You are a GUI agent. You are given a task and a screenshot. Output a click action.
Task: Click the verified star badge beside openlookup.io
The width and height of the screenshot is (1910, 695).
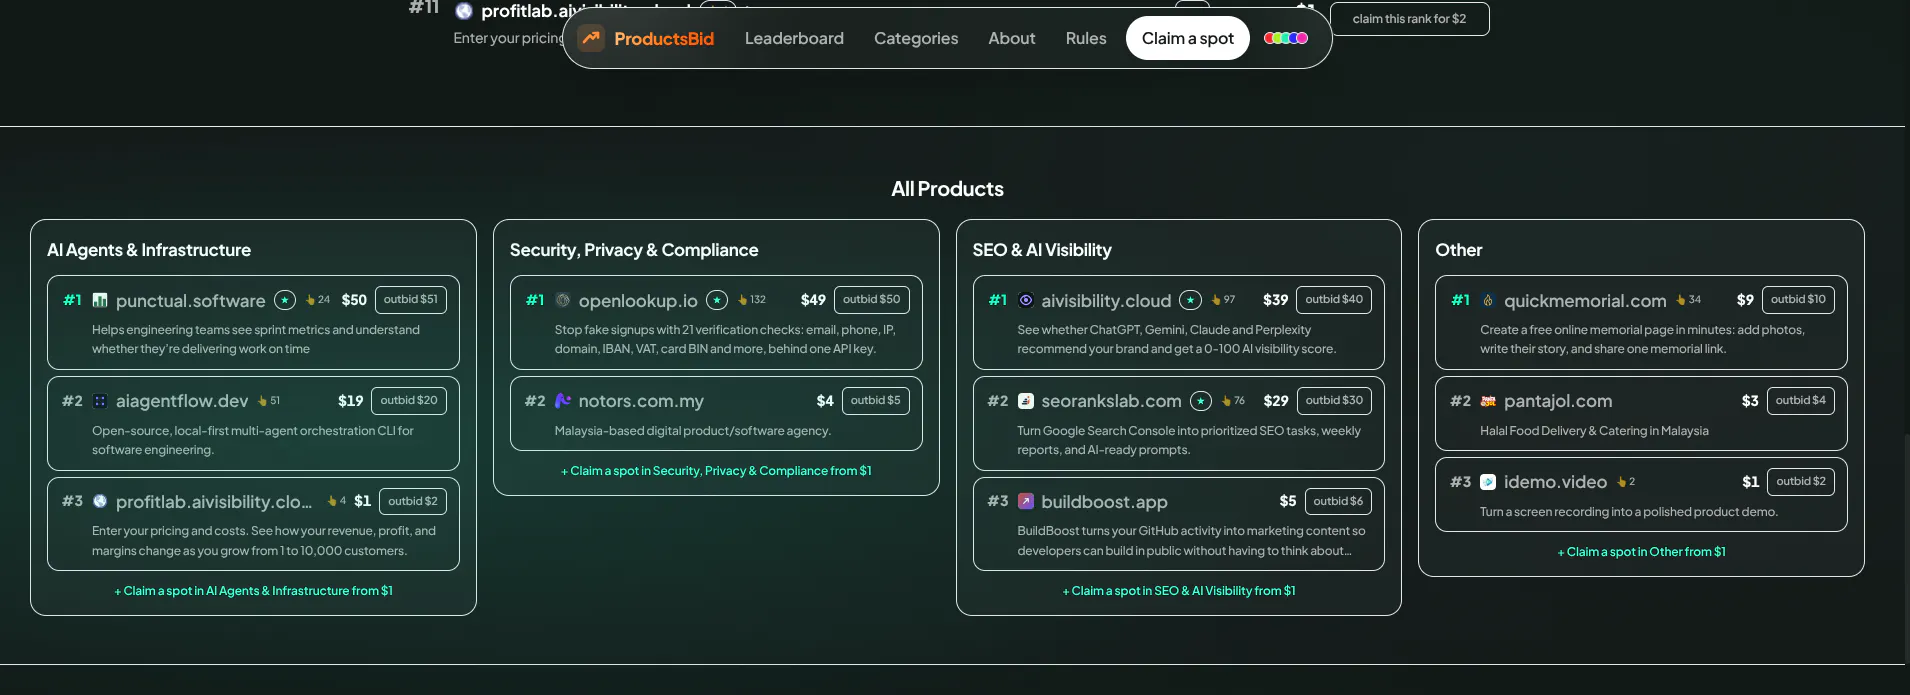tap(717, 300)
